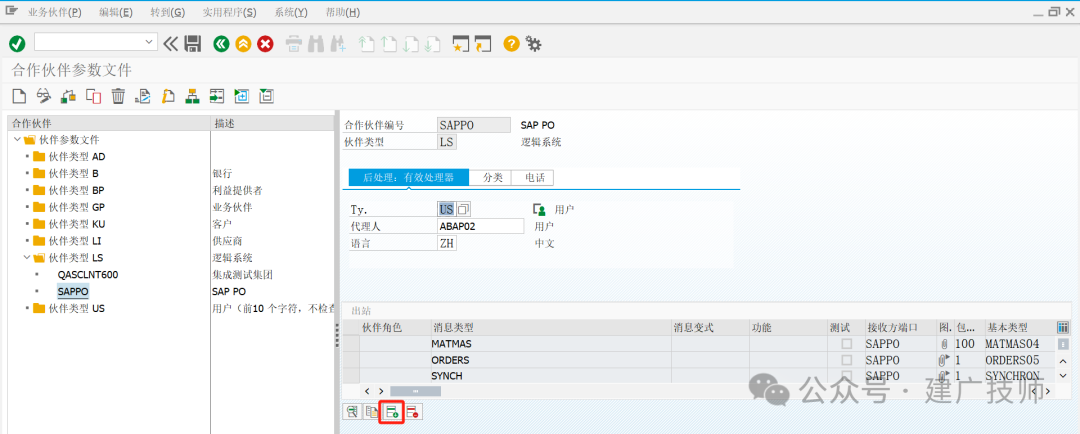Screen dimensions: 1080x434
Task: Collapse the 伙伴参数文件 tree root
Action: click(17, 139)
